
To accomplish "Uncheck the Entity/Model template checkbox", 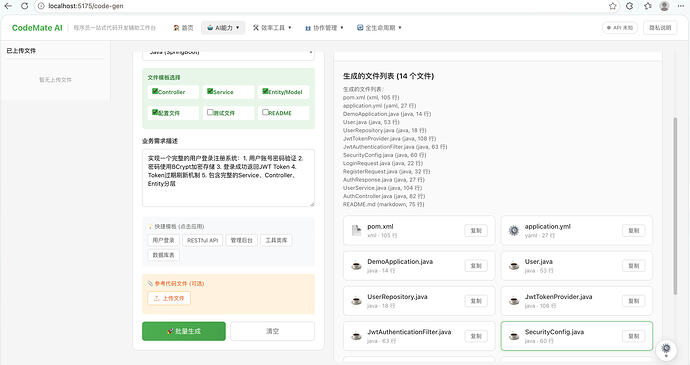I will [x=265, y=91].
